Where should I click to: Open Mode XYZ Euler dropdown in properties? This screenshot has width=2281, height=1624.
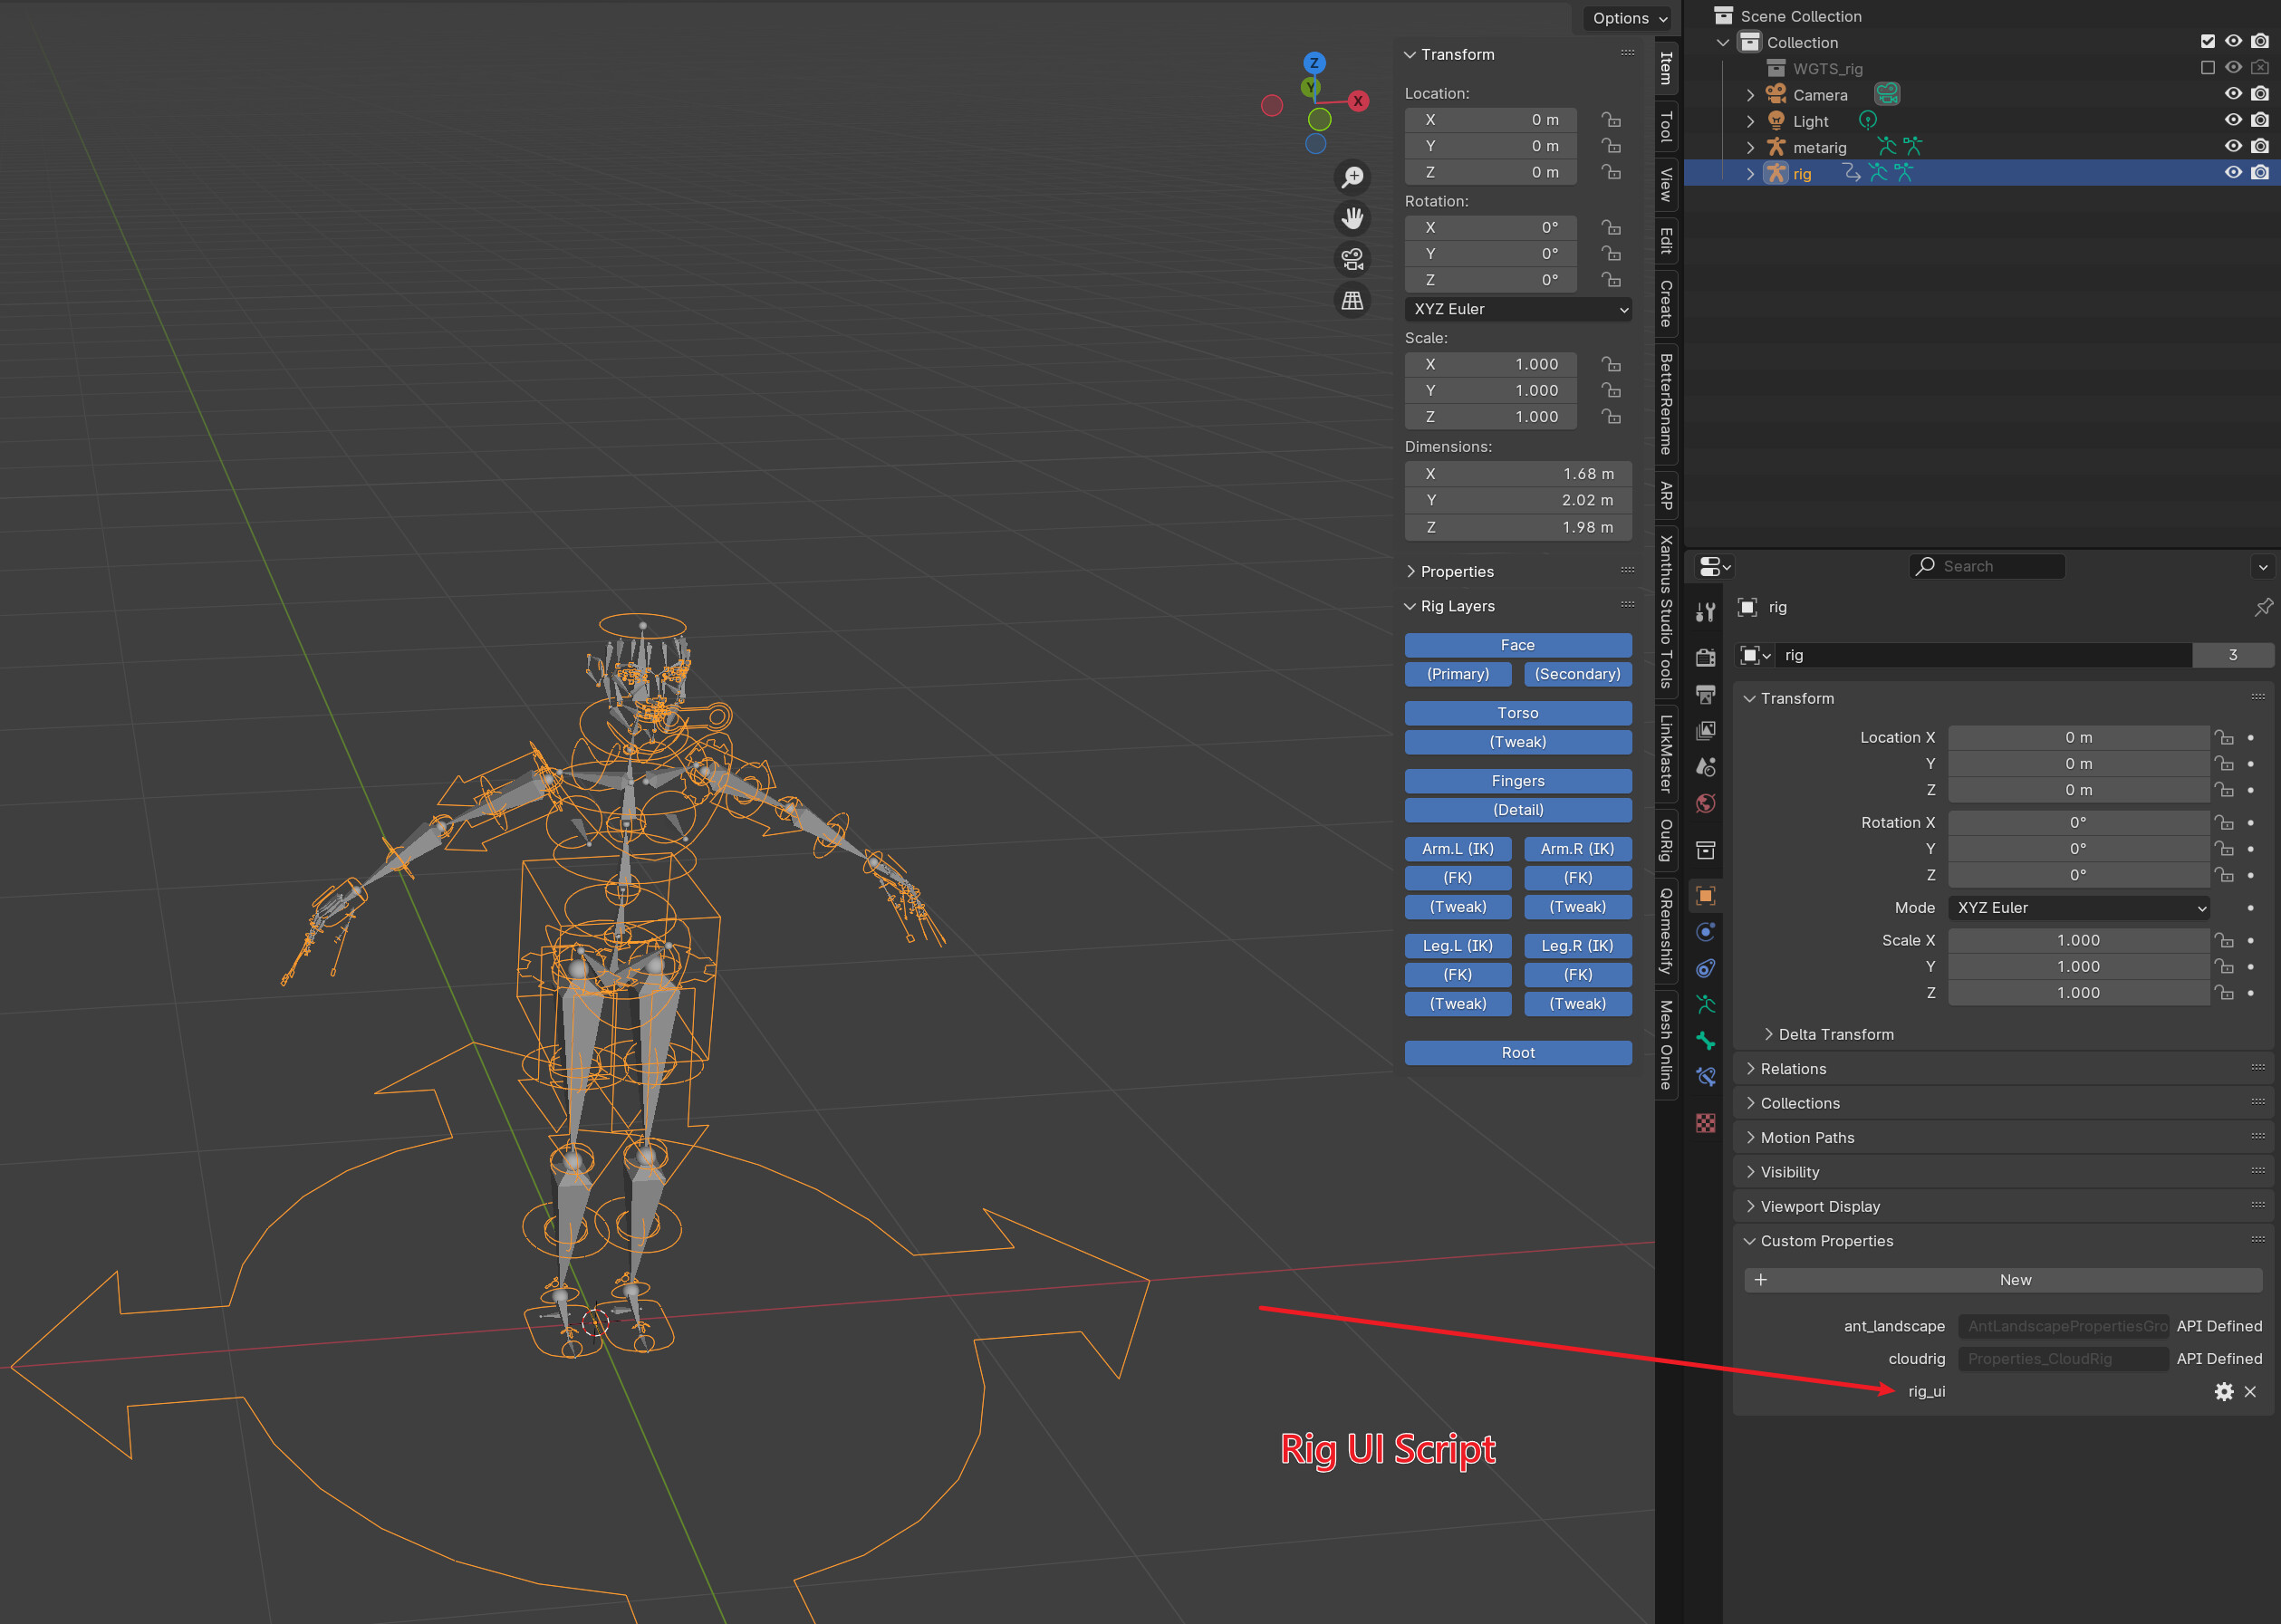click(2078, 908)
